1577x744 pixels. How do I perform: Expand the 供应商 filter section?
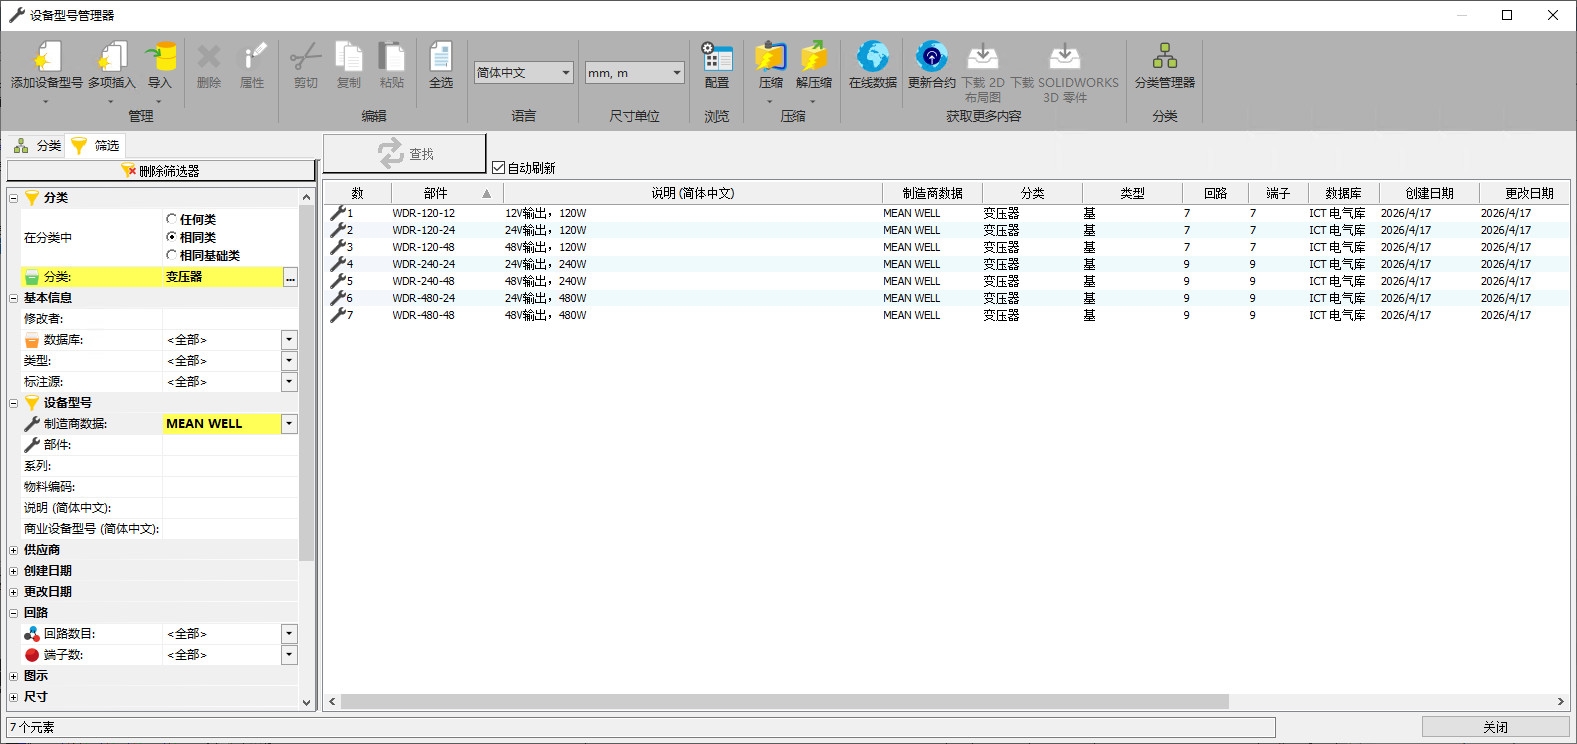tap(13, 550)
